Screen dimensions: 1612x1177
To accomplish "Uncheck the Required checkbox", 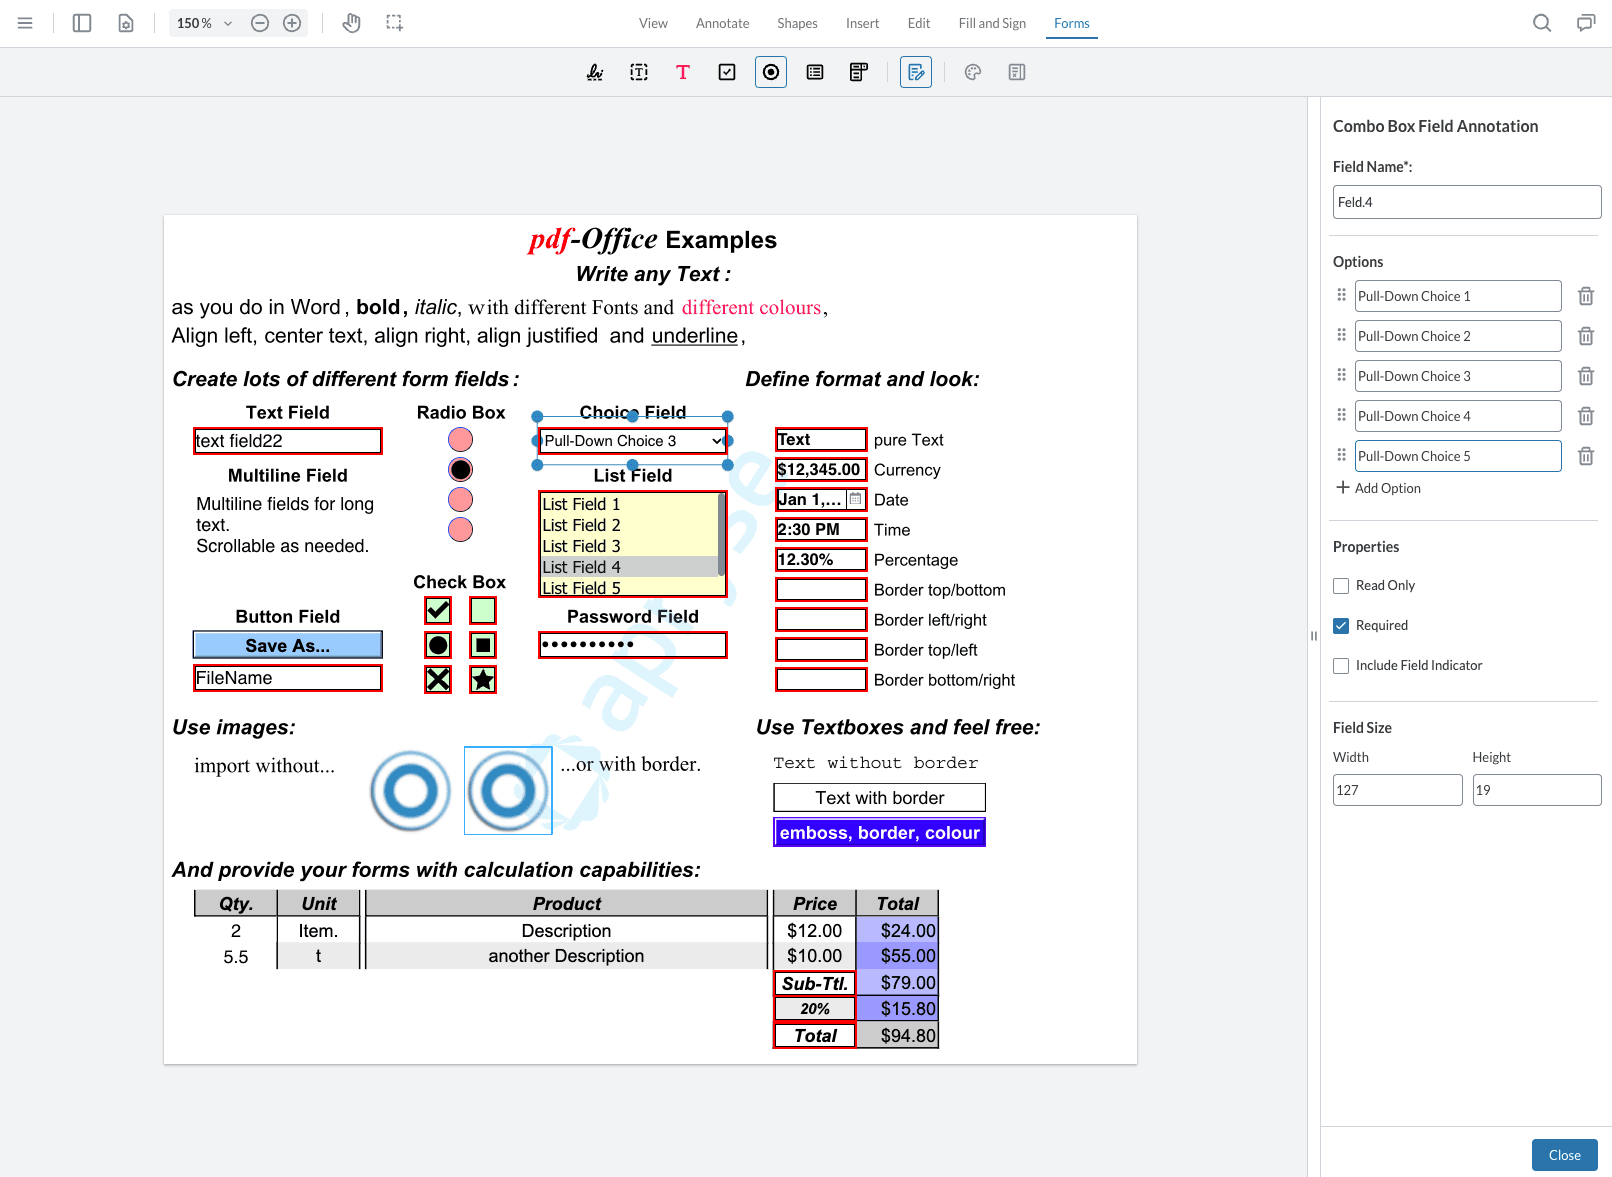I will click(x=1341, y=626).
